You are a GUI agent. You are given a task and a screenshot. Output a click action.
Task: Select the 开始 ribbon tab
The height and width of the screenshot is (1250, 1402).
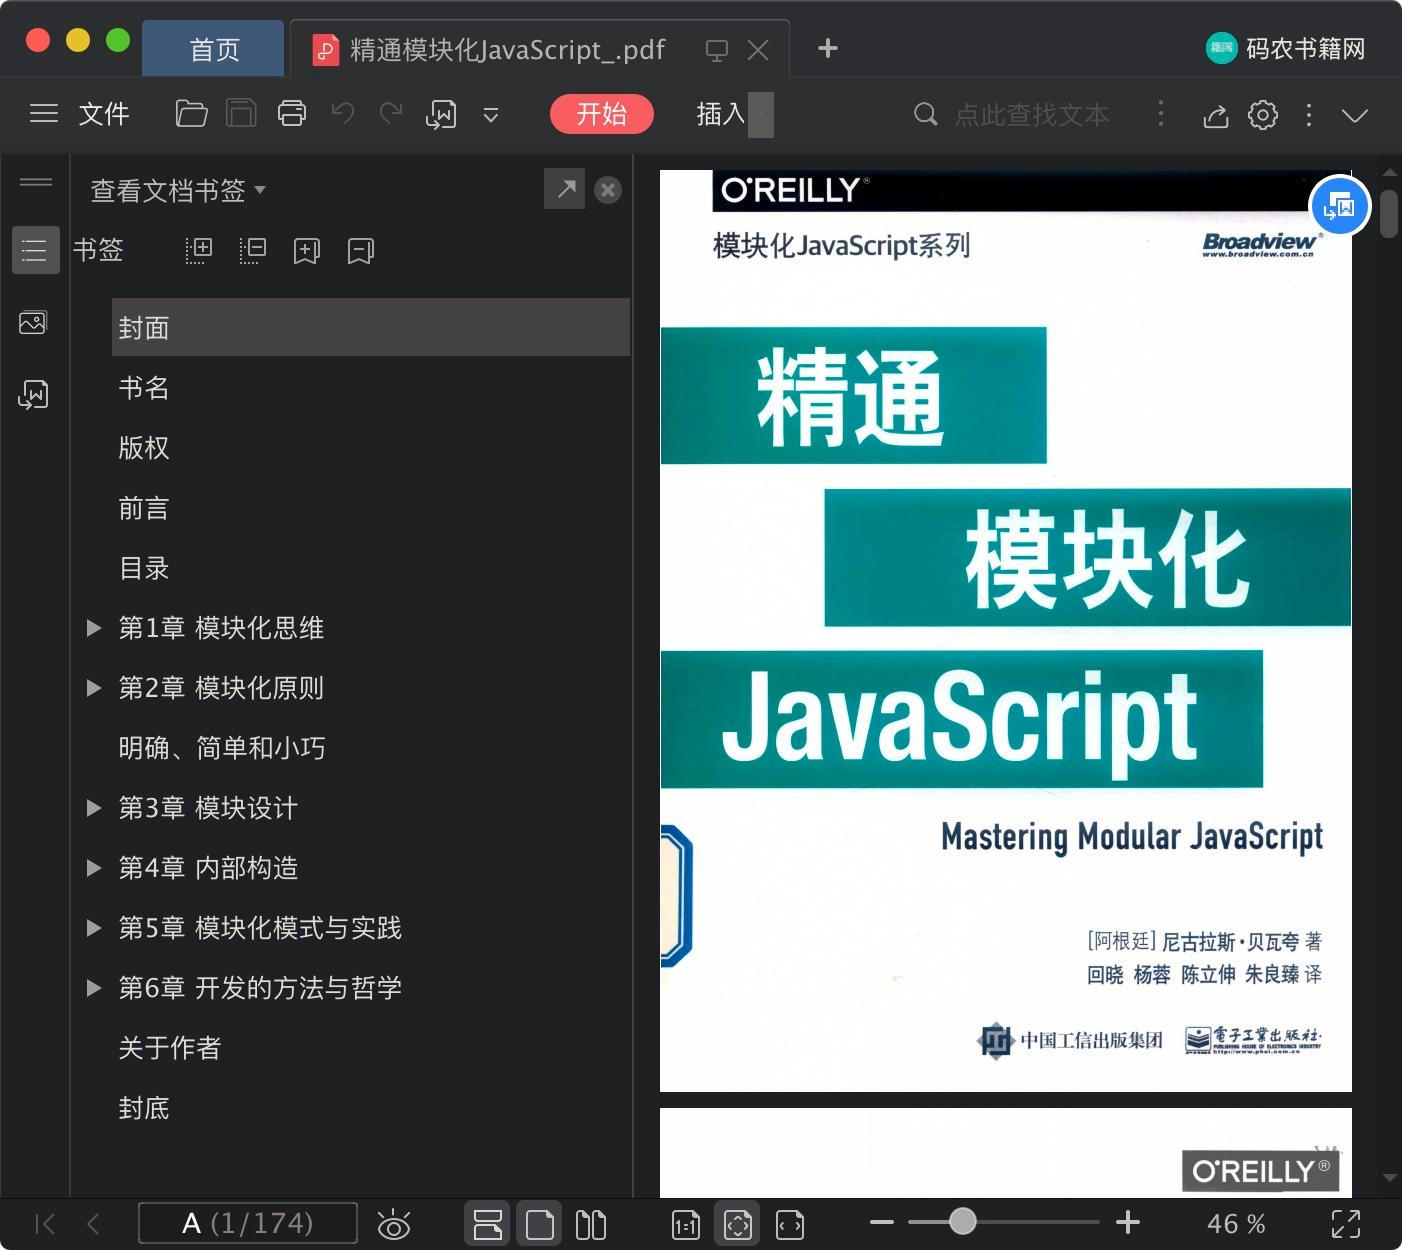pos(601,114)
